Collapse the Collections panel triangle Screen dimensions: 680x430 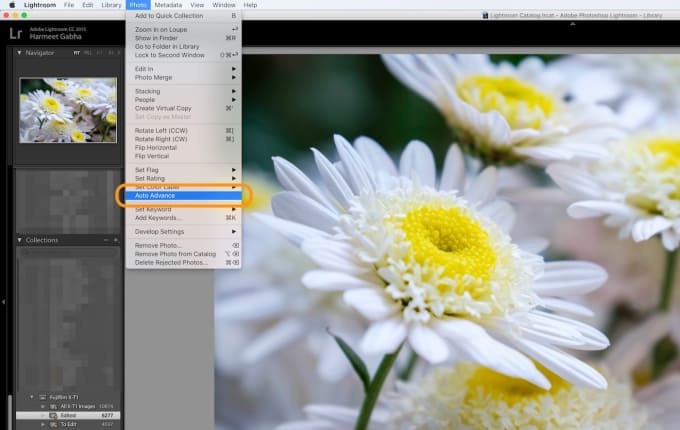[19, 240]
